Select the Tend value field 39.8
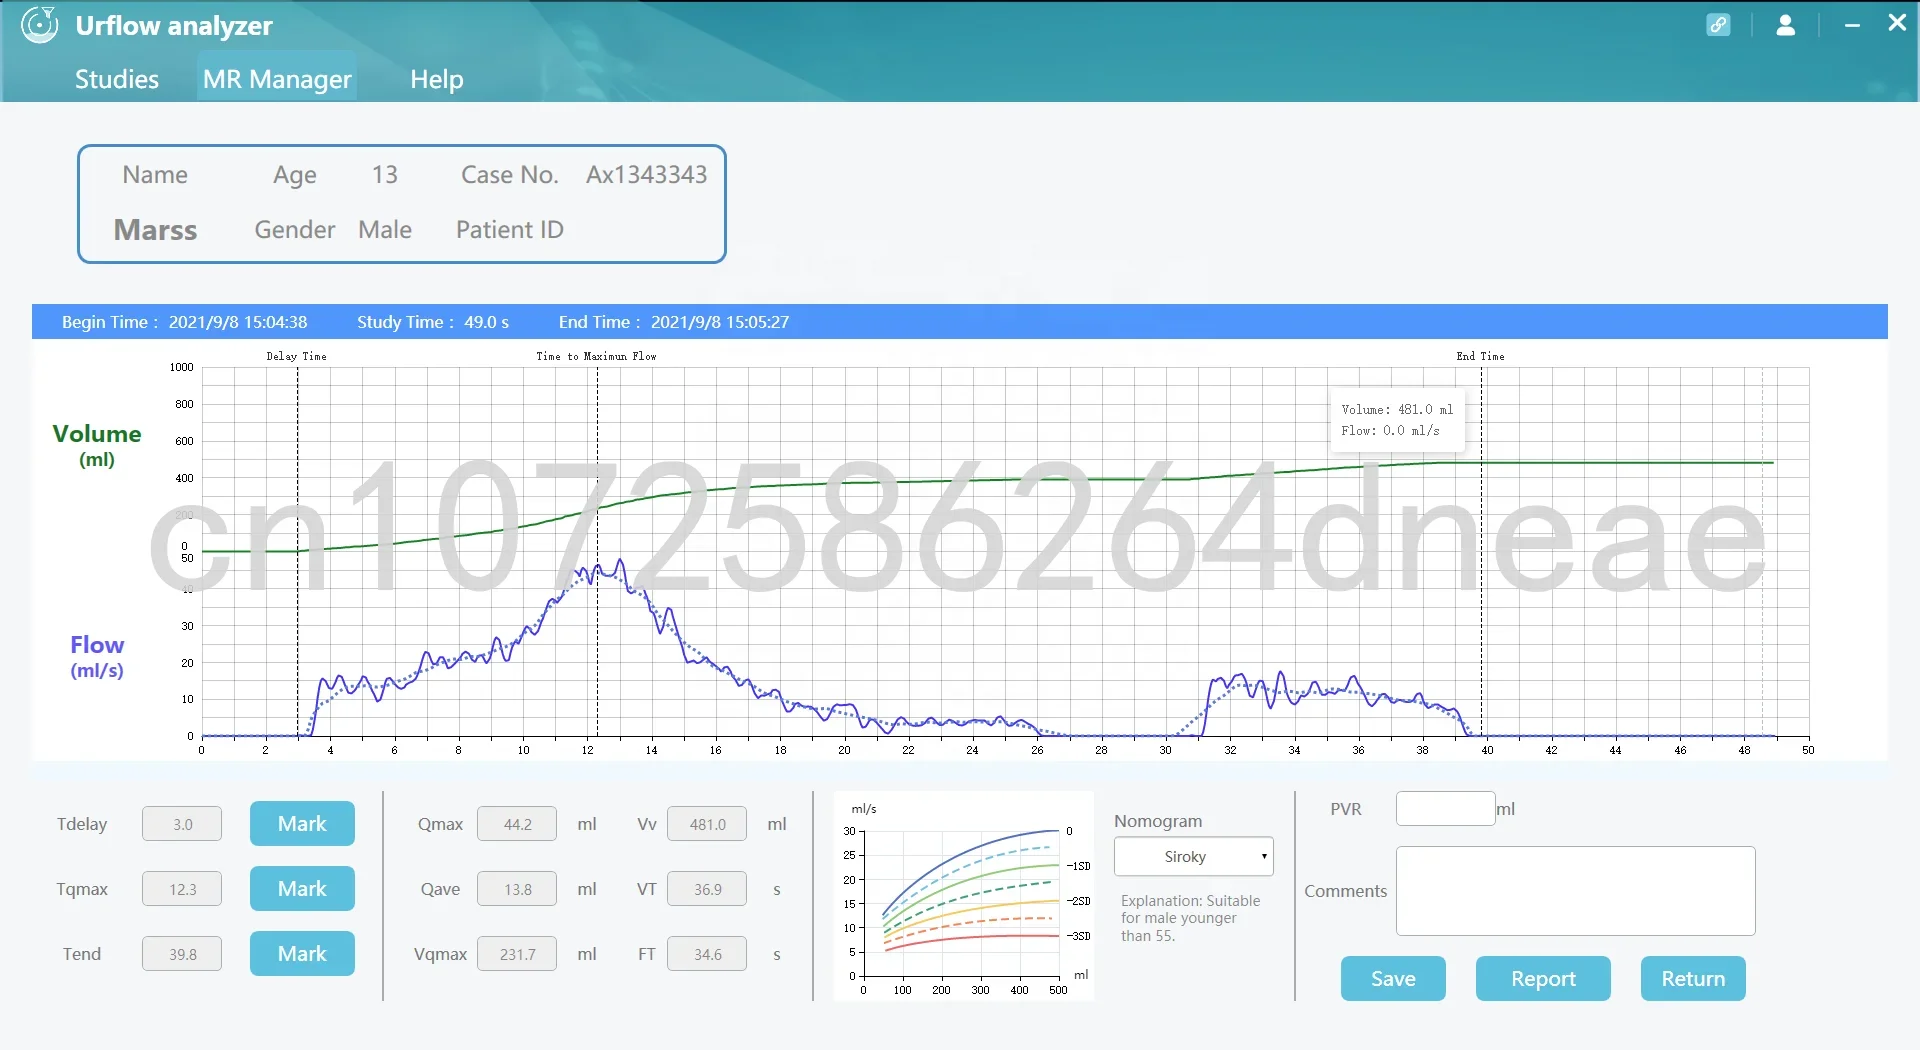 182,955
